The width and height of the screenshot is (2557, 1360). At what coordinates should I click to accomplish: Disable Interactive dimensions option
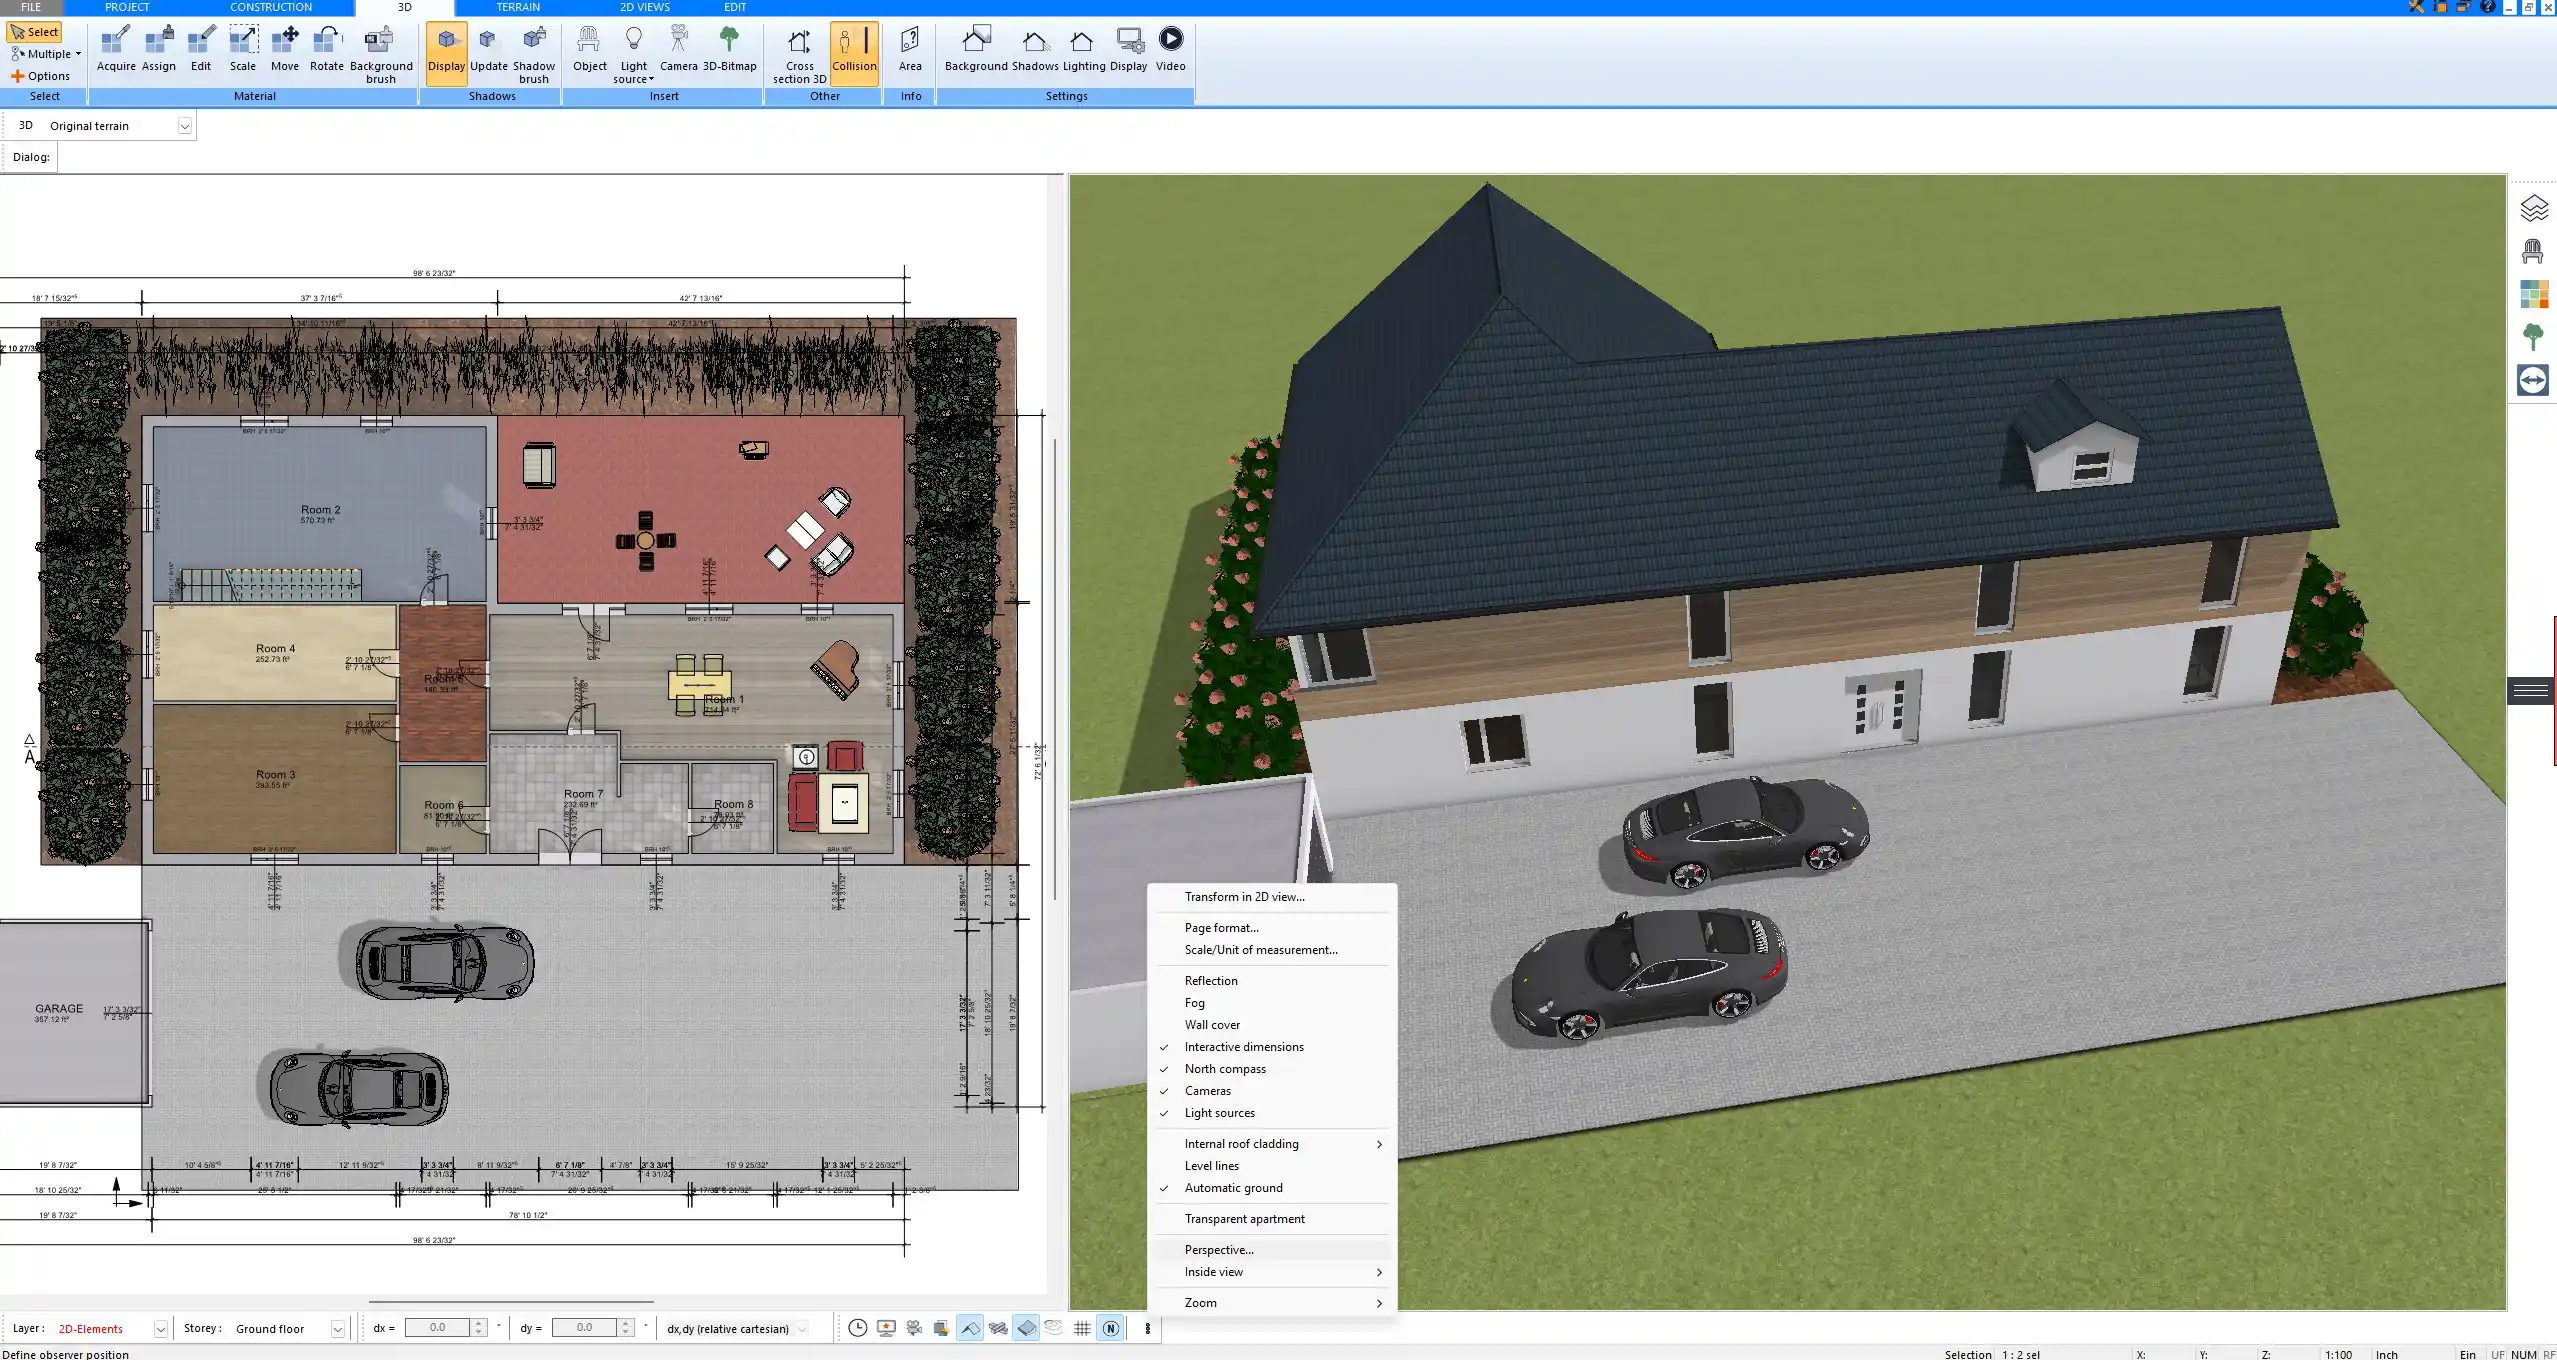[1243, 1047]
